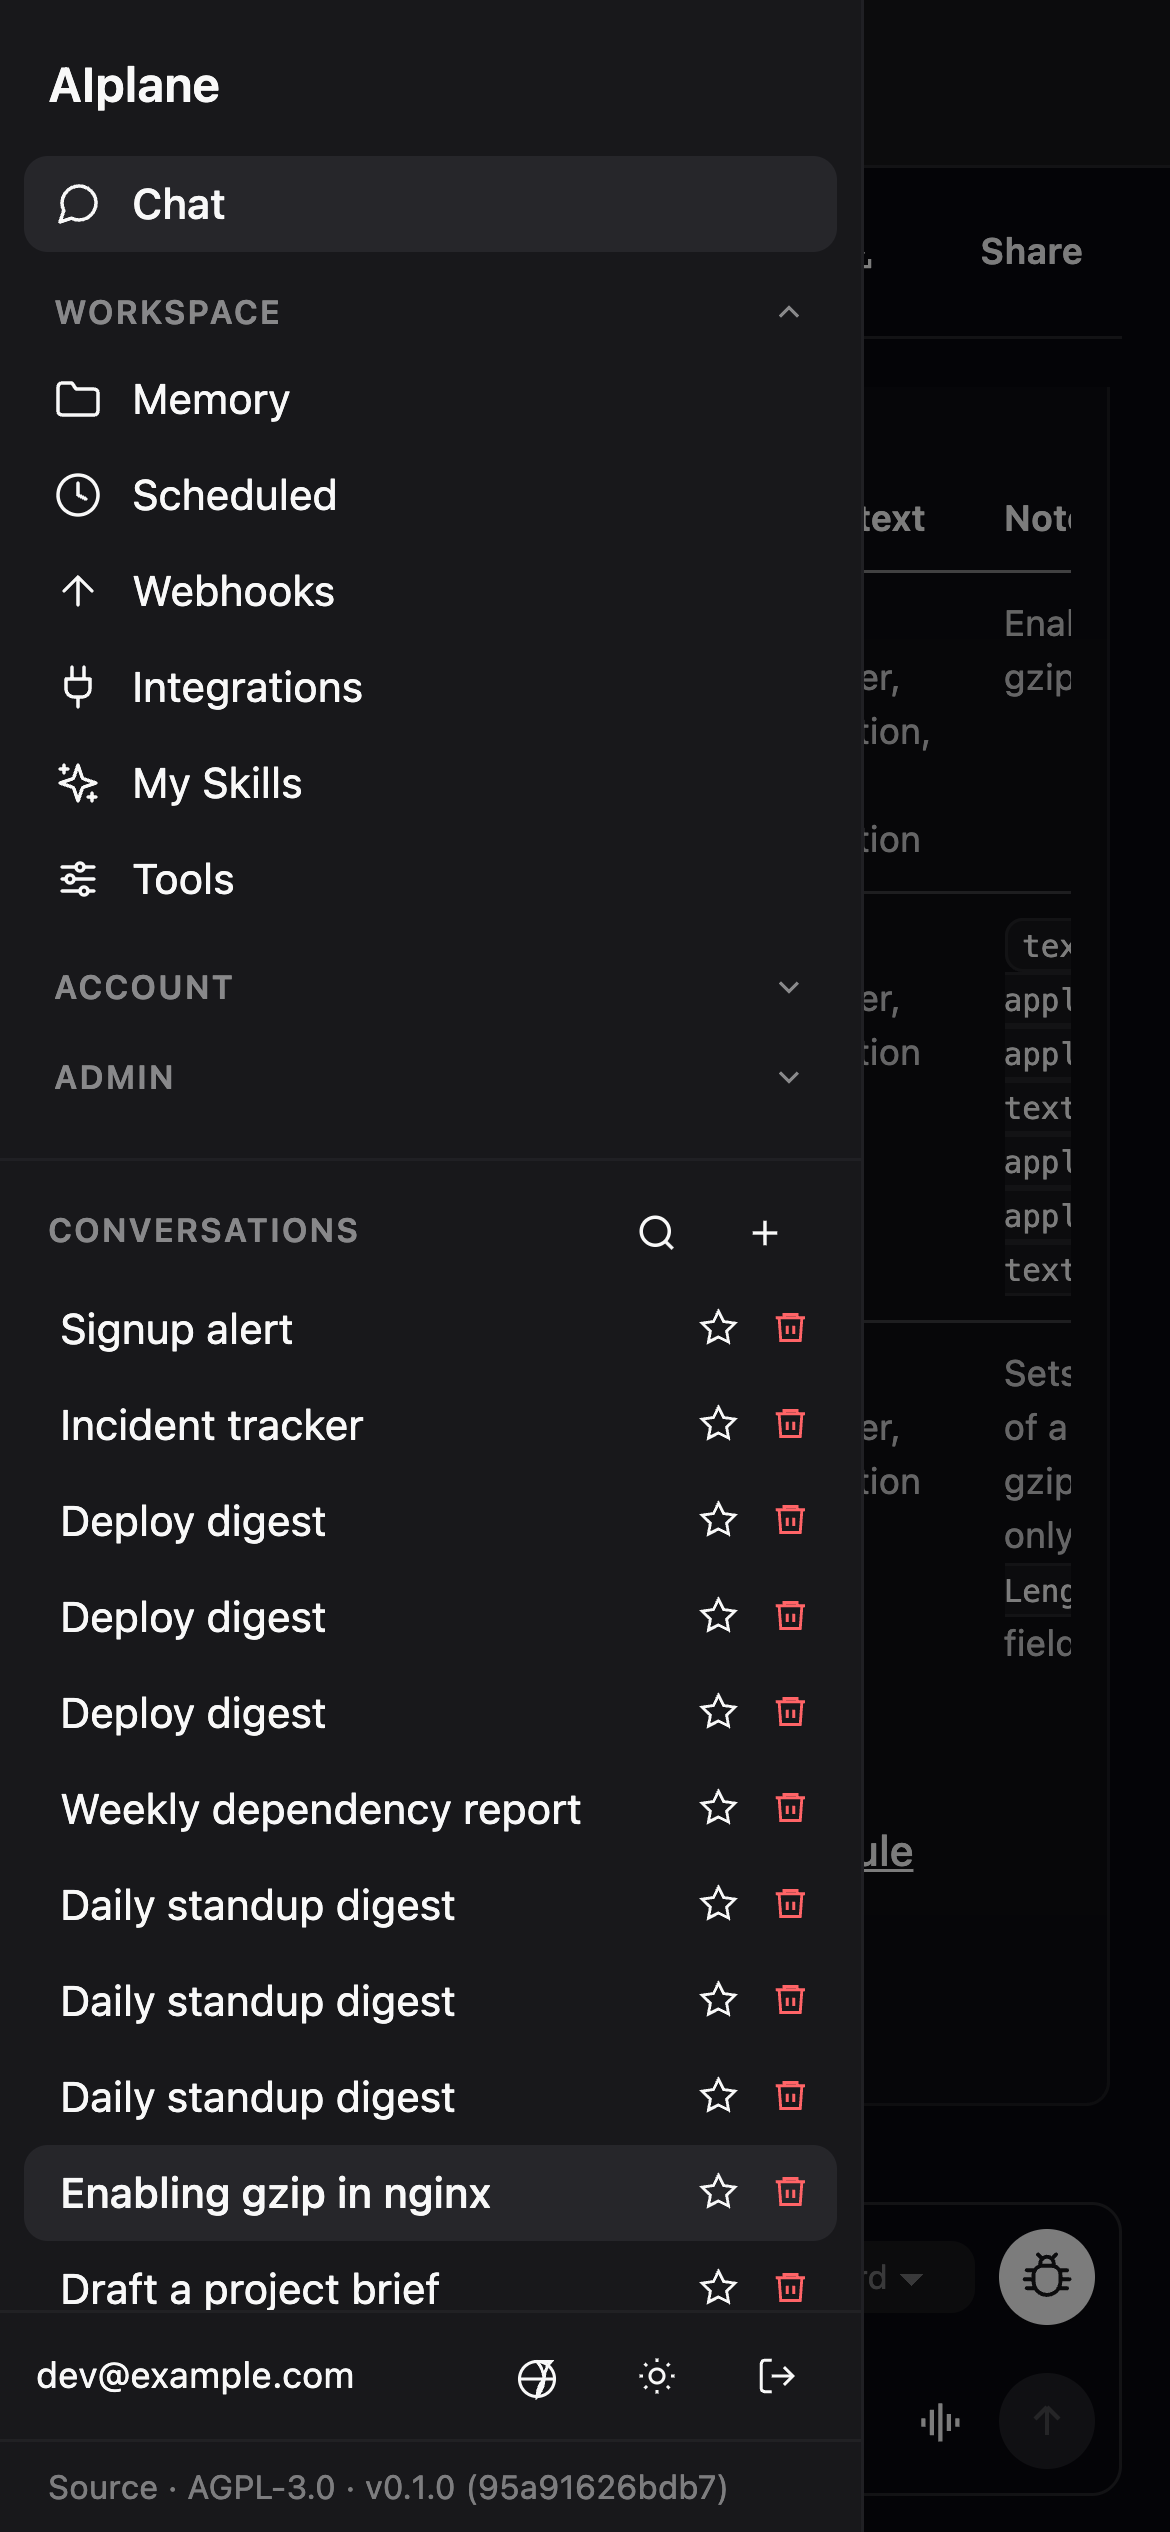1170x2532 pixels.
Task: Open the Chat page
Action: pyautogui.click(x=430, y=204)
